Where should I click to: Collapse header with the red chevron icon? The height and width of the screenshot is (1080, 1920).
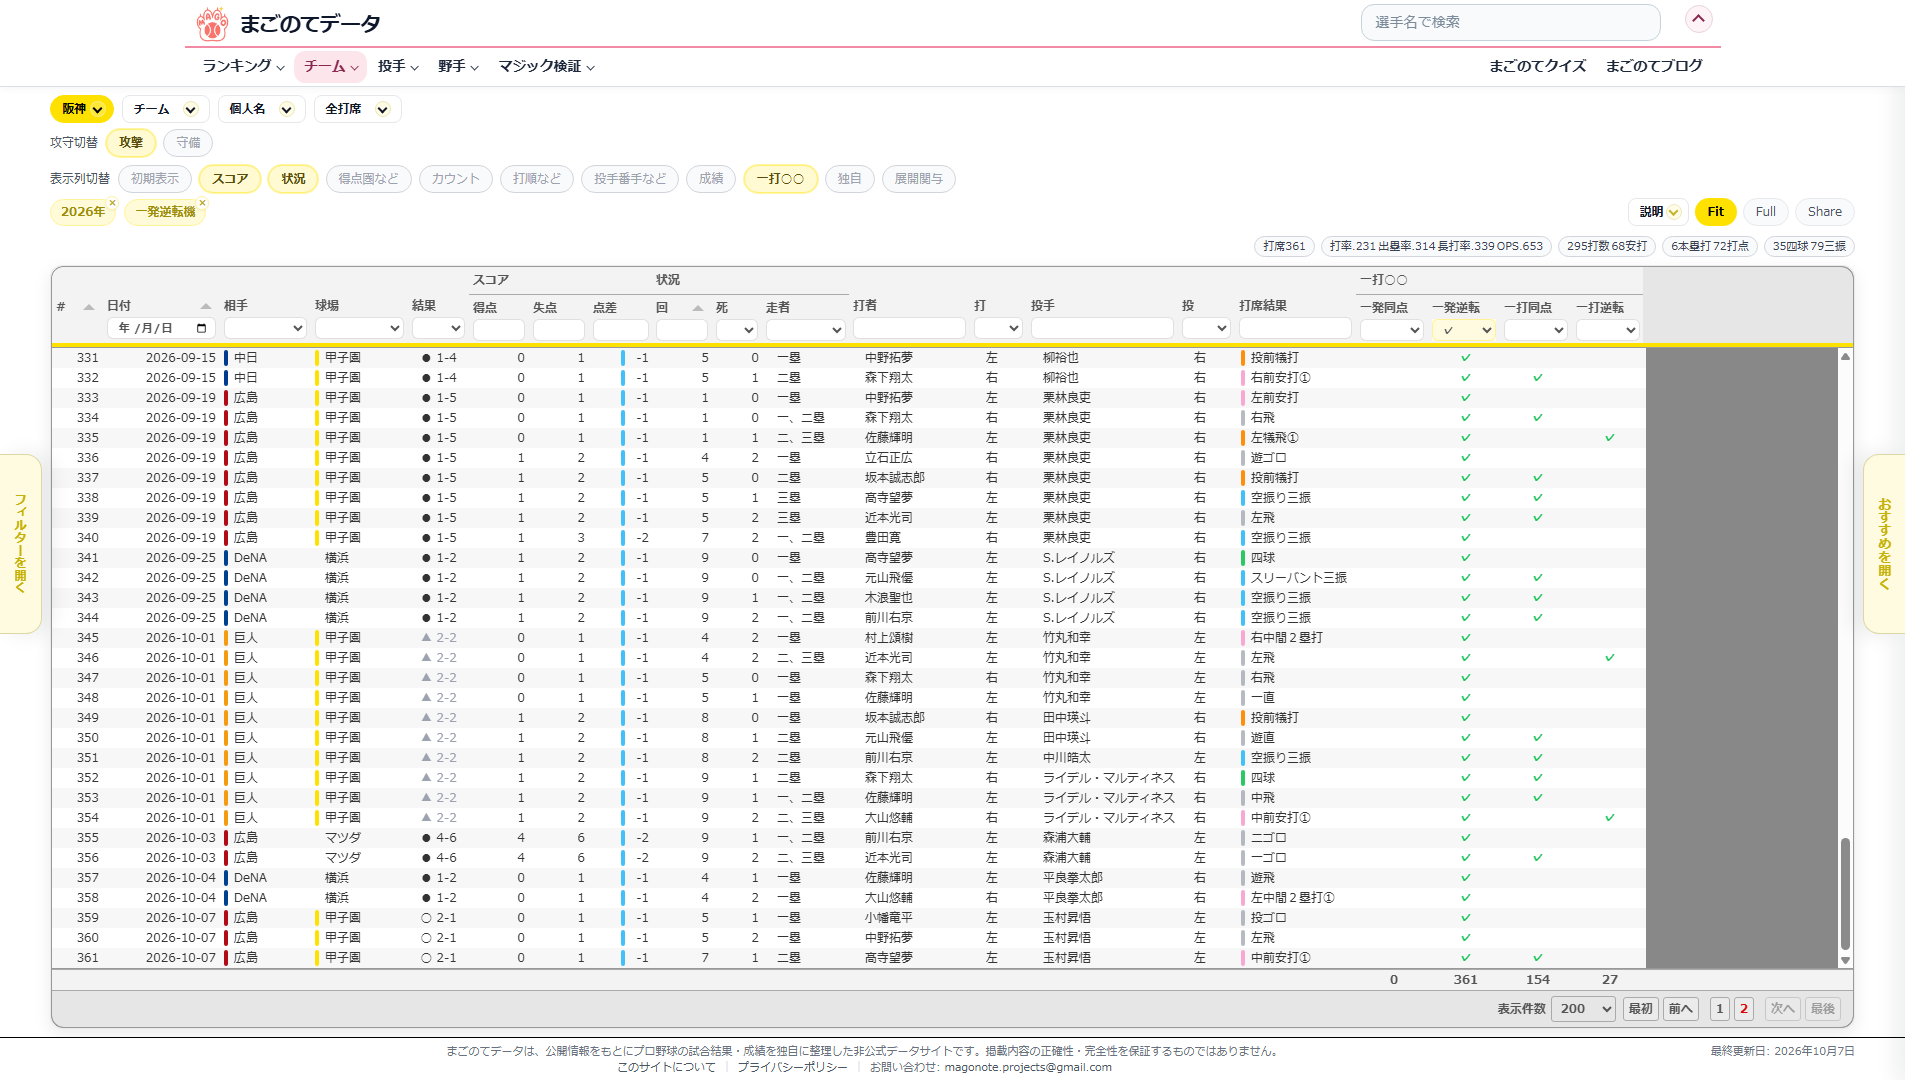click(x=1699, y=19)
